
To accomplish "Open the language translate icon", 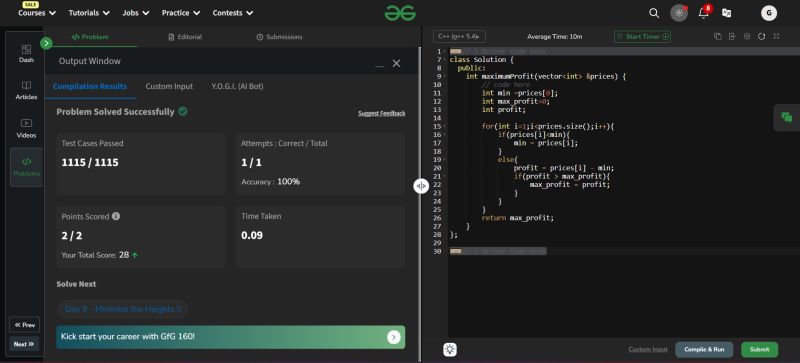I will [727, 13].
